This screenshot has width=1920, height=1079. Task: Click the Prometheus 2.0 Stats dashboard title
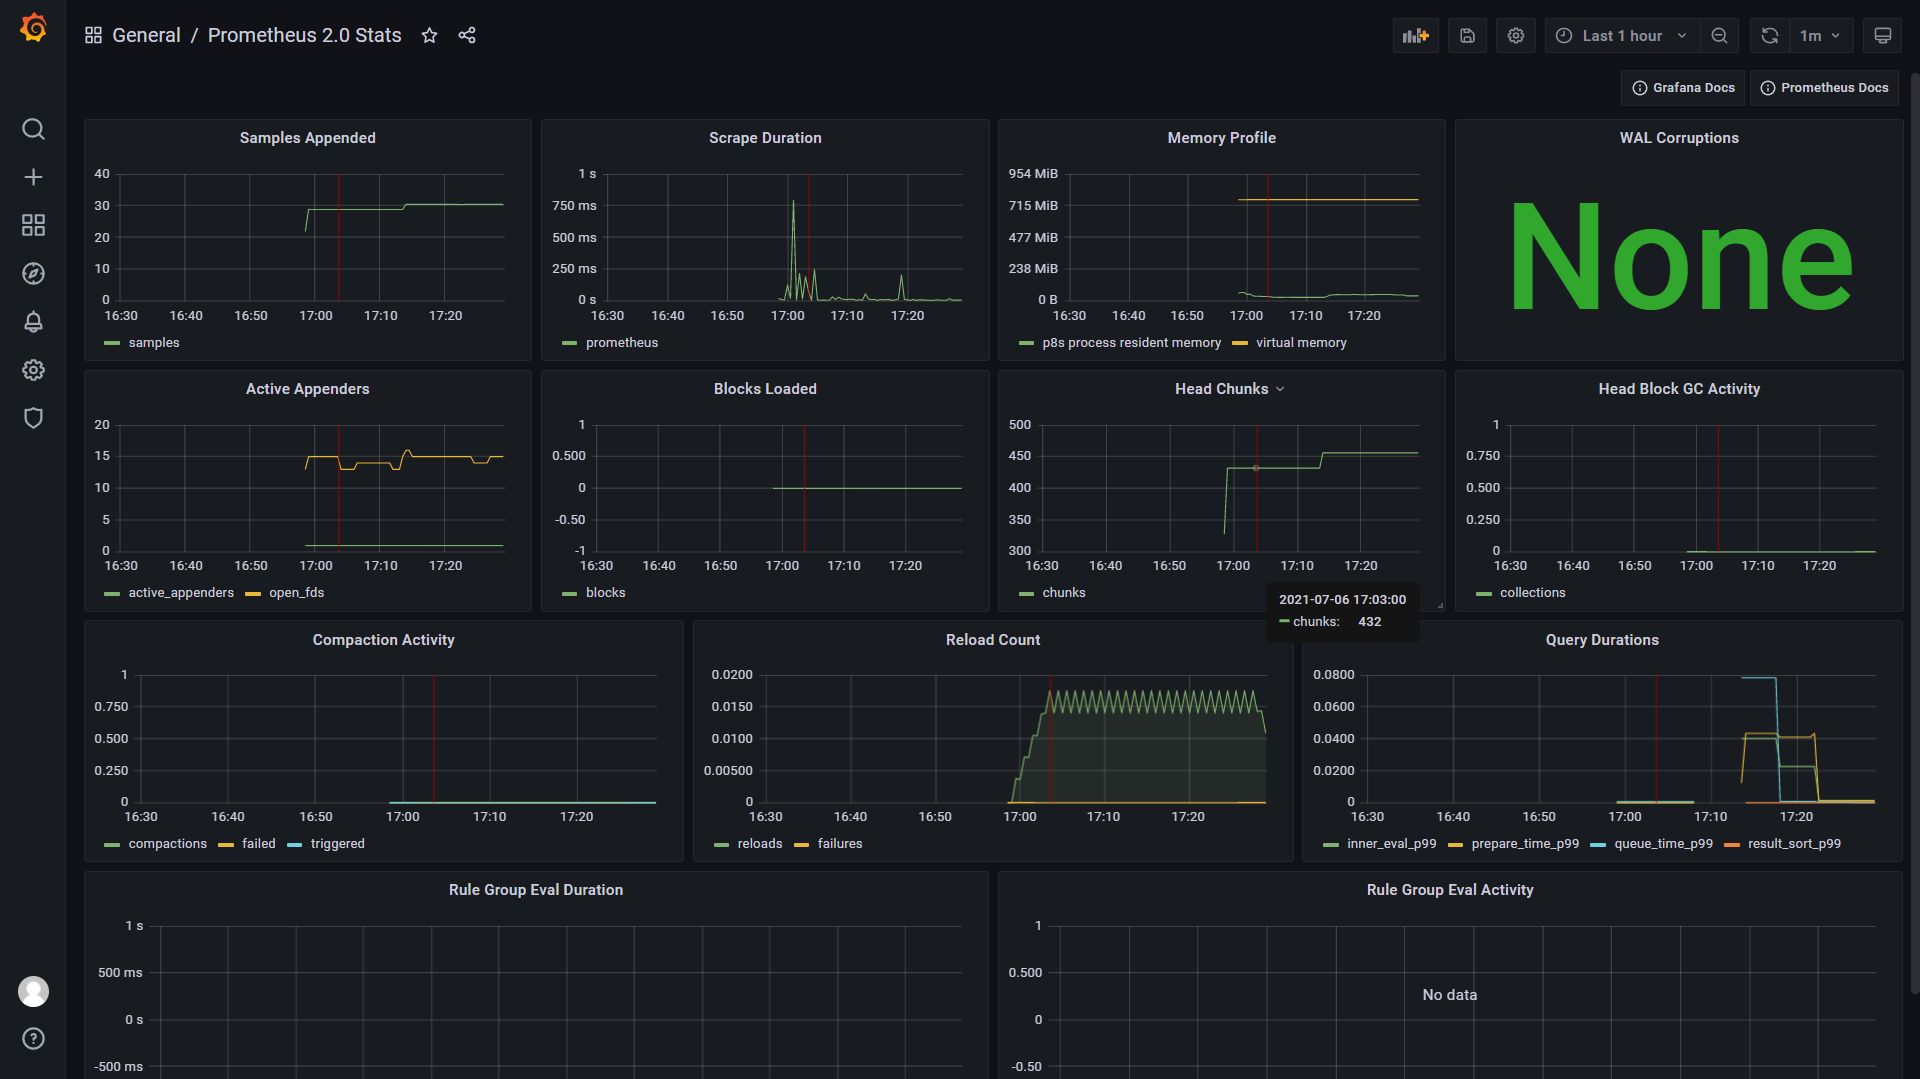coord(304,35)
